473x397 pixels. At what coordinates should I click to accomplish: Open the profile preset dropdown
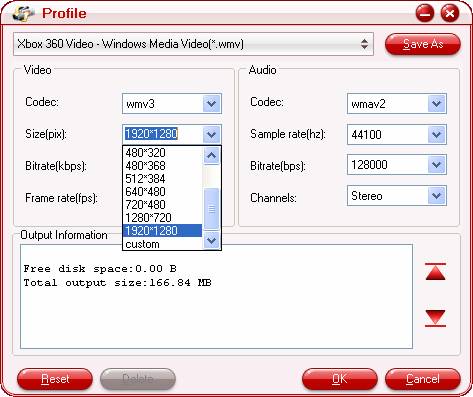(x=193, y=44)
